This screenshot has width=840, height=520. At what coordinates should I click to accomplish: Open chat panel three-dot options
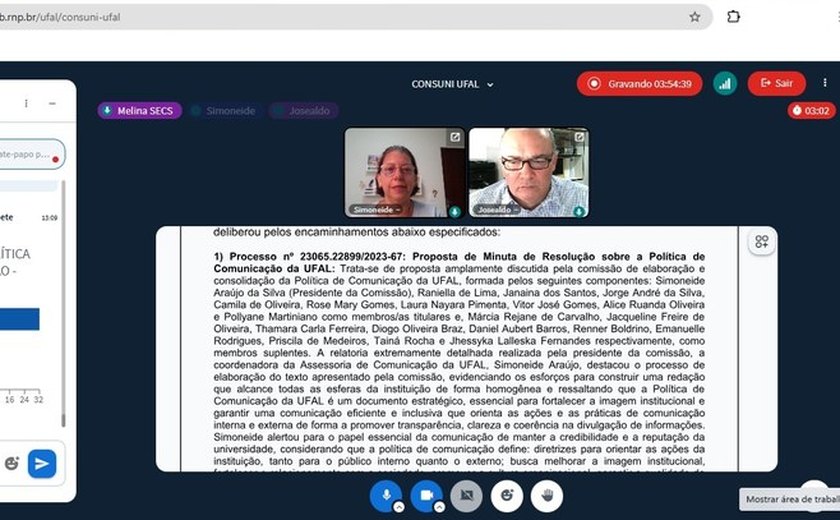point(26,103)
